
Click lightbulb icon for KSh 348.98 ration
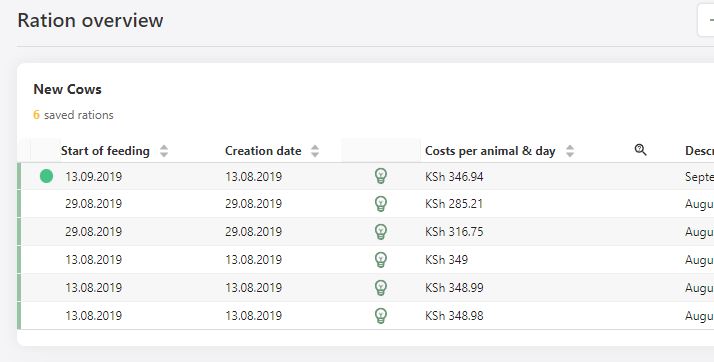coord(381,316)
